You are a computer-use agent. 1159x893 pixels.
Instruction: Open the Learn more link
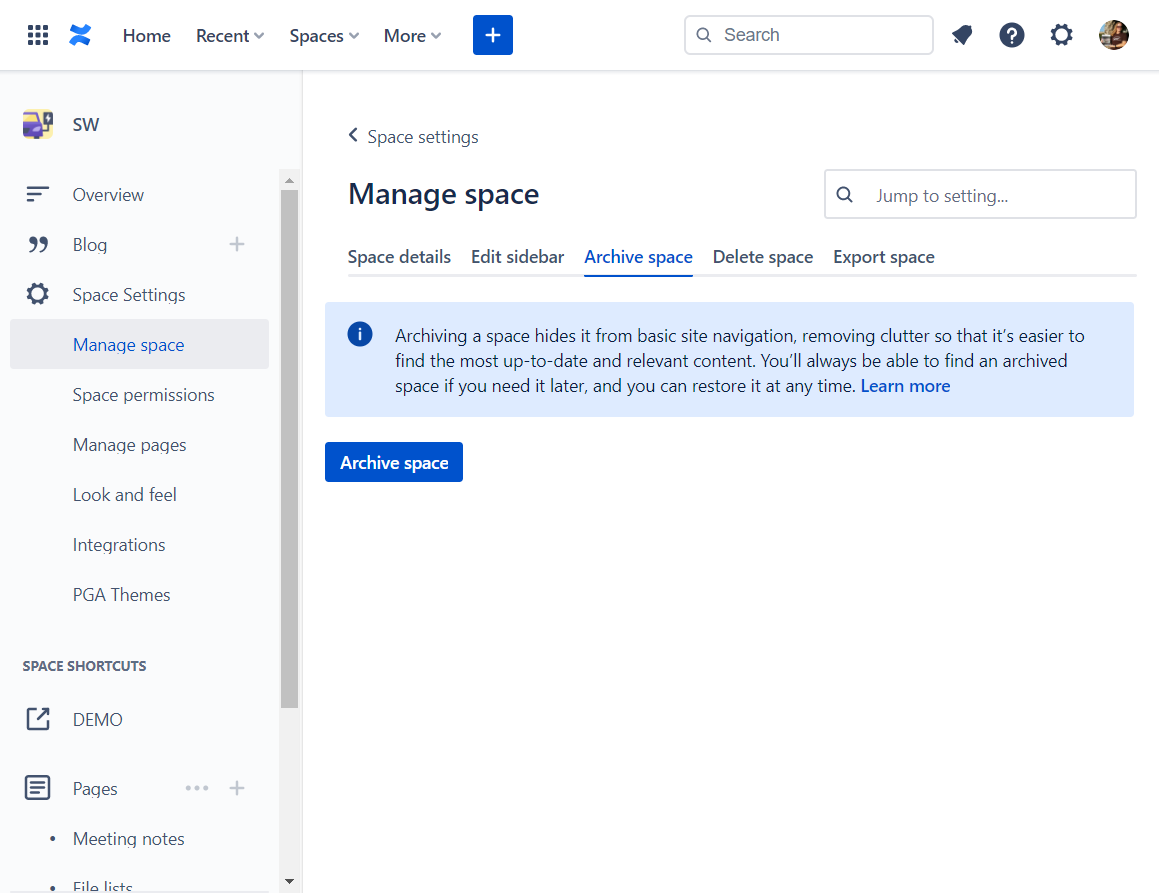pyautogui.click(x=904, y=385)
